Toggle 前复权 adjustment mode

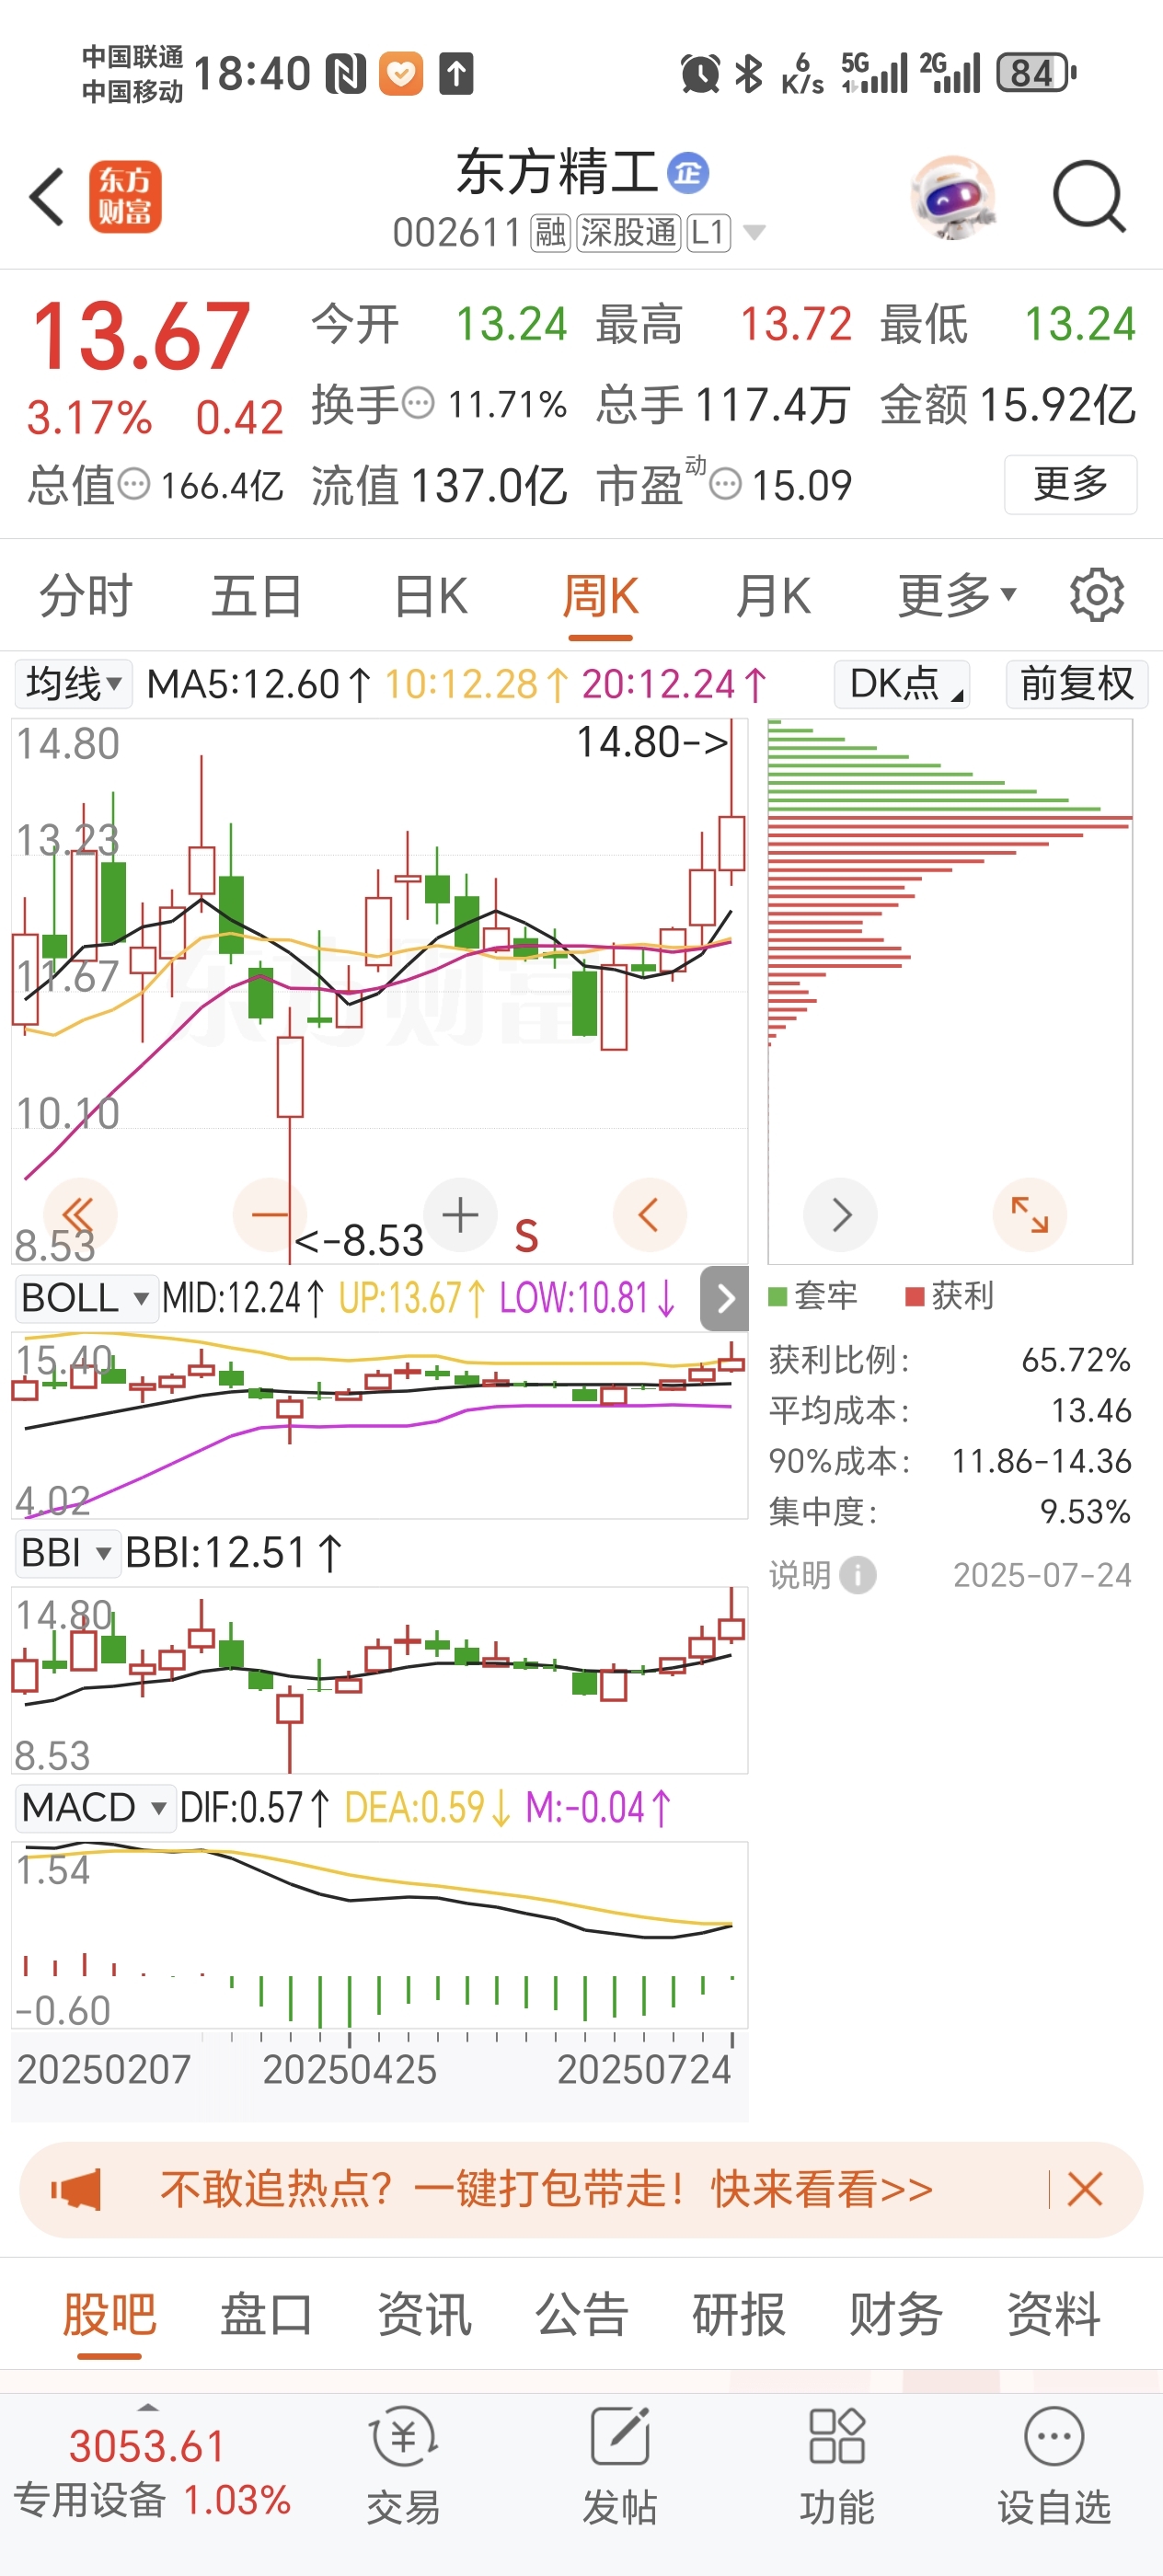click(x=1077, y=684)
